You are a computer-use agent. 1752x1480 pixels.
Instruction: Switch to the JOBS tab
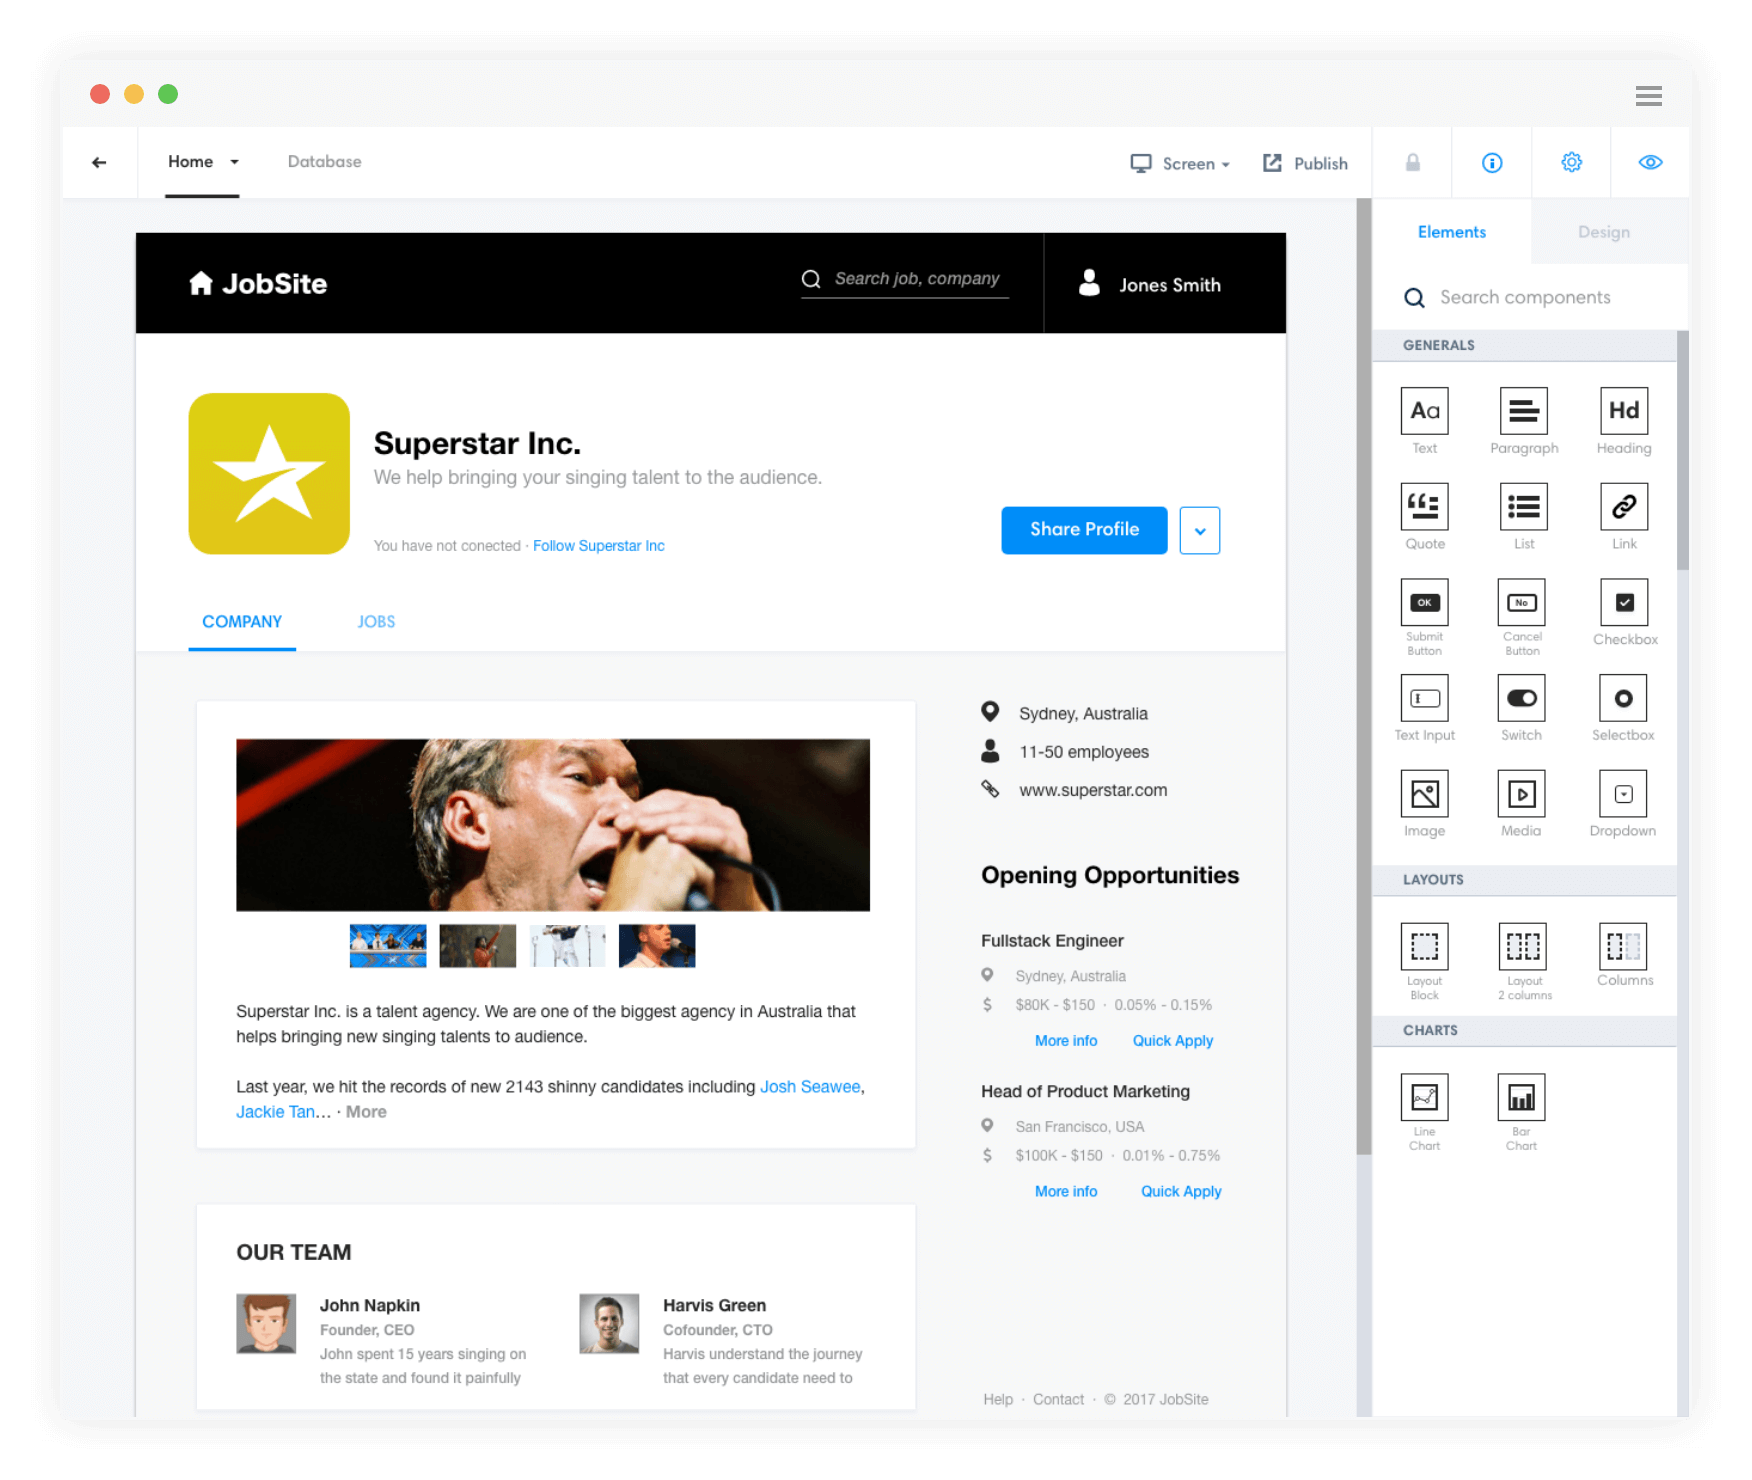pos(376,622)
